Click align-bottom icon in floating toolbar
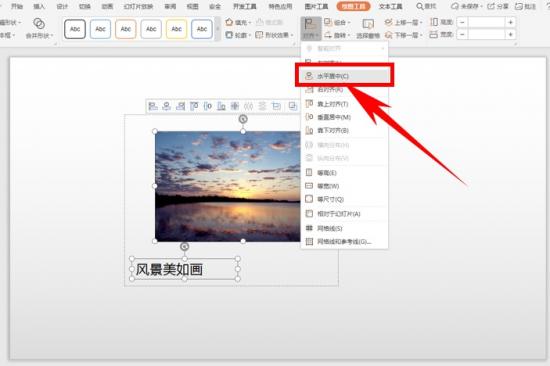Image resolution: width=550 pixels, height=366 pixels. coord(221,106)
